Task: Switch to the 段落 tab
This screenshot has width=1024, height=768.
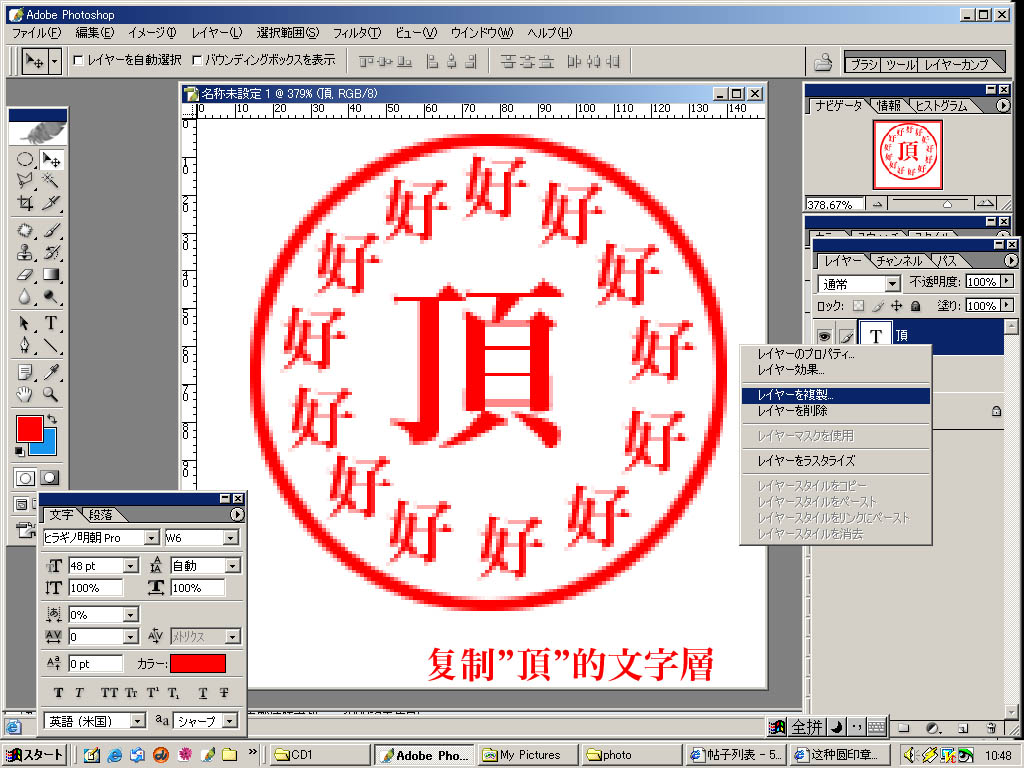Action: tap(101, 515)
